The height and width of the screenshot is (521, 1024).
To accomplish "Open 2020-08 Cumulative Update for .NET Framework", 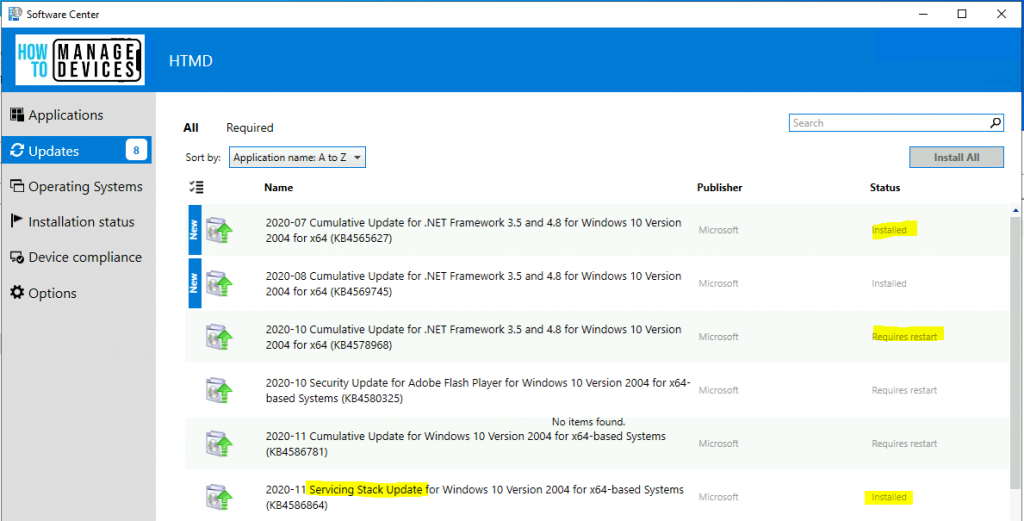I will pyautogui.click(x=473, y=283).
